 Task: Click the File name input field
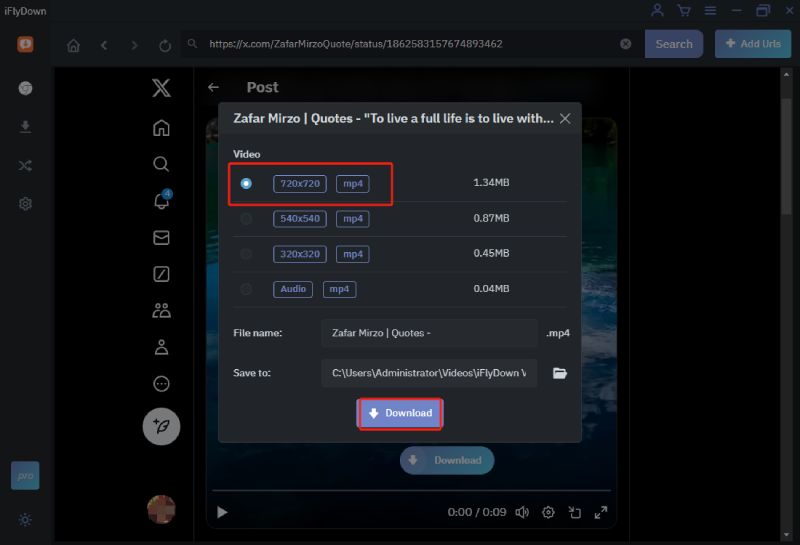pyautogui.click(x=429, y=333)
